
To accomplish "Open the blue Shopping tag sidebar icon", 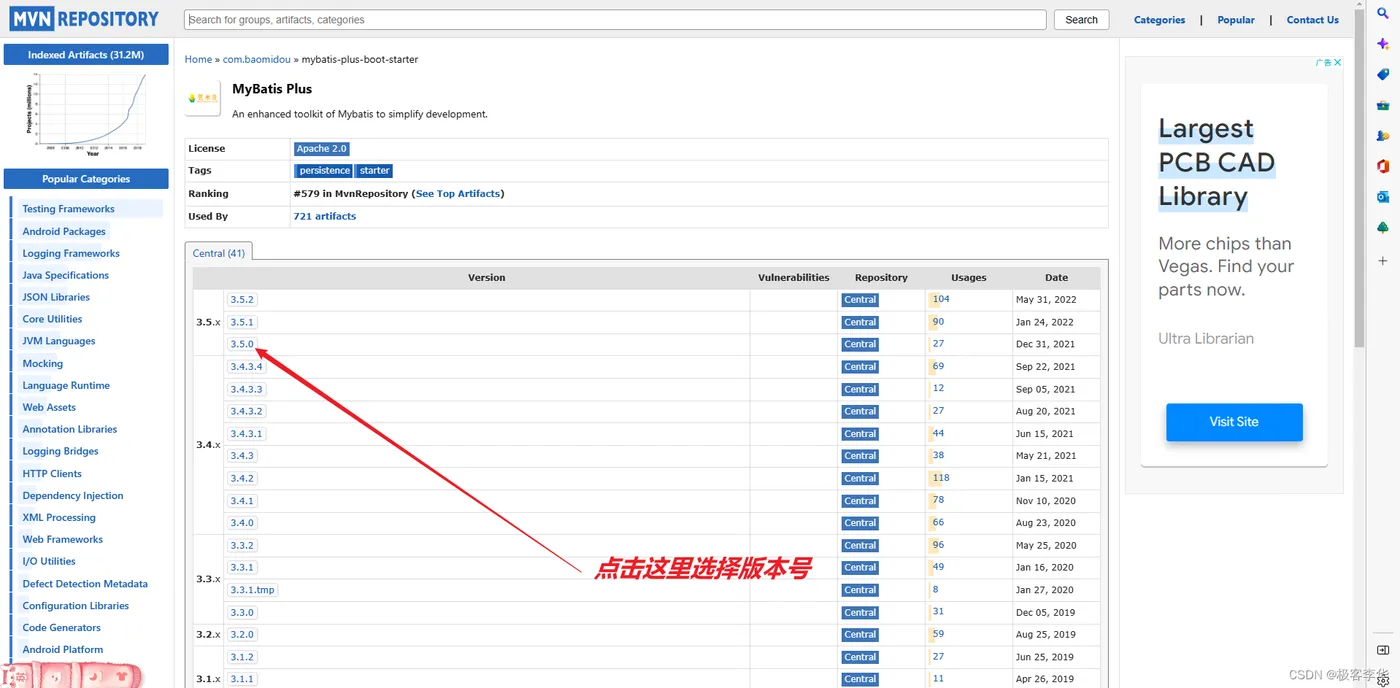I will pos(1383,74).
